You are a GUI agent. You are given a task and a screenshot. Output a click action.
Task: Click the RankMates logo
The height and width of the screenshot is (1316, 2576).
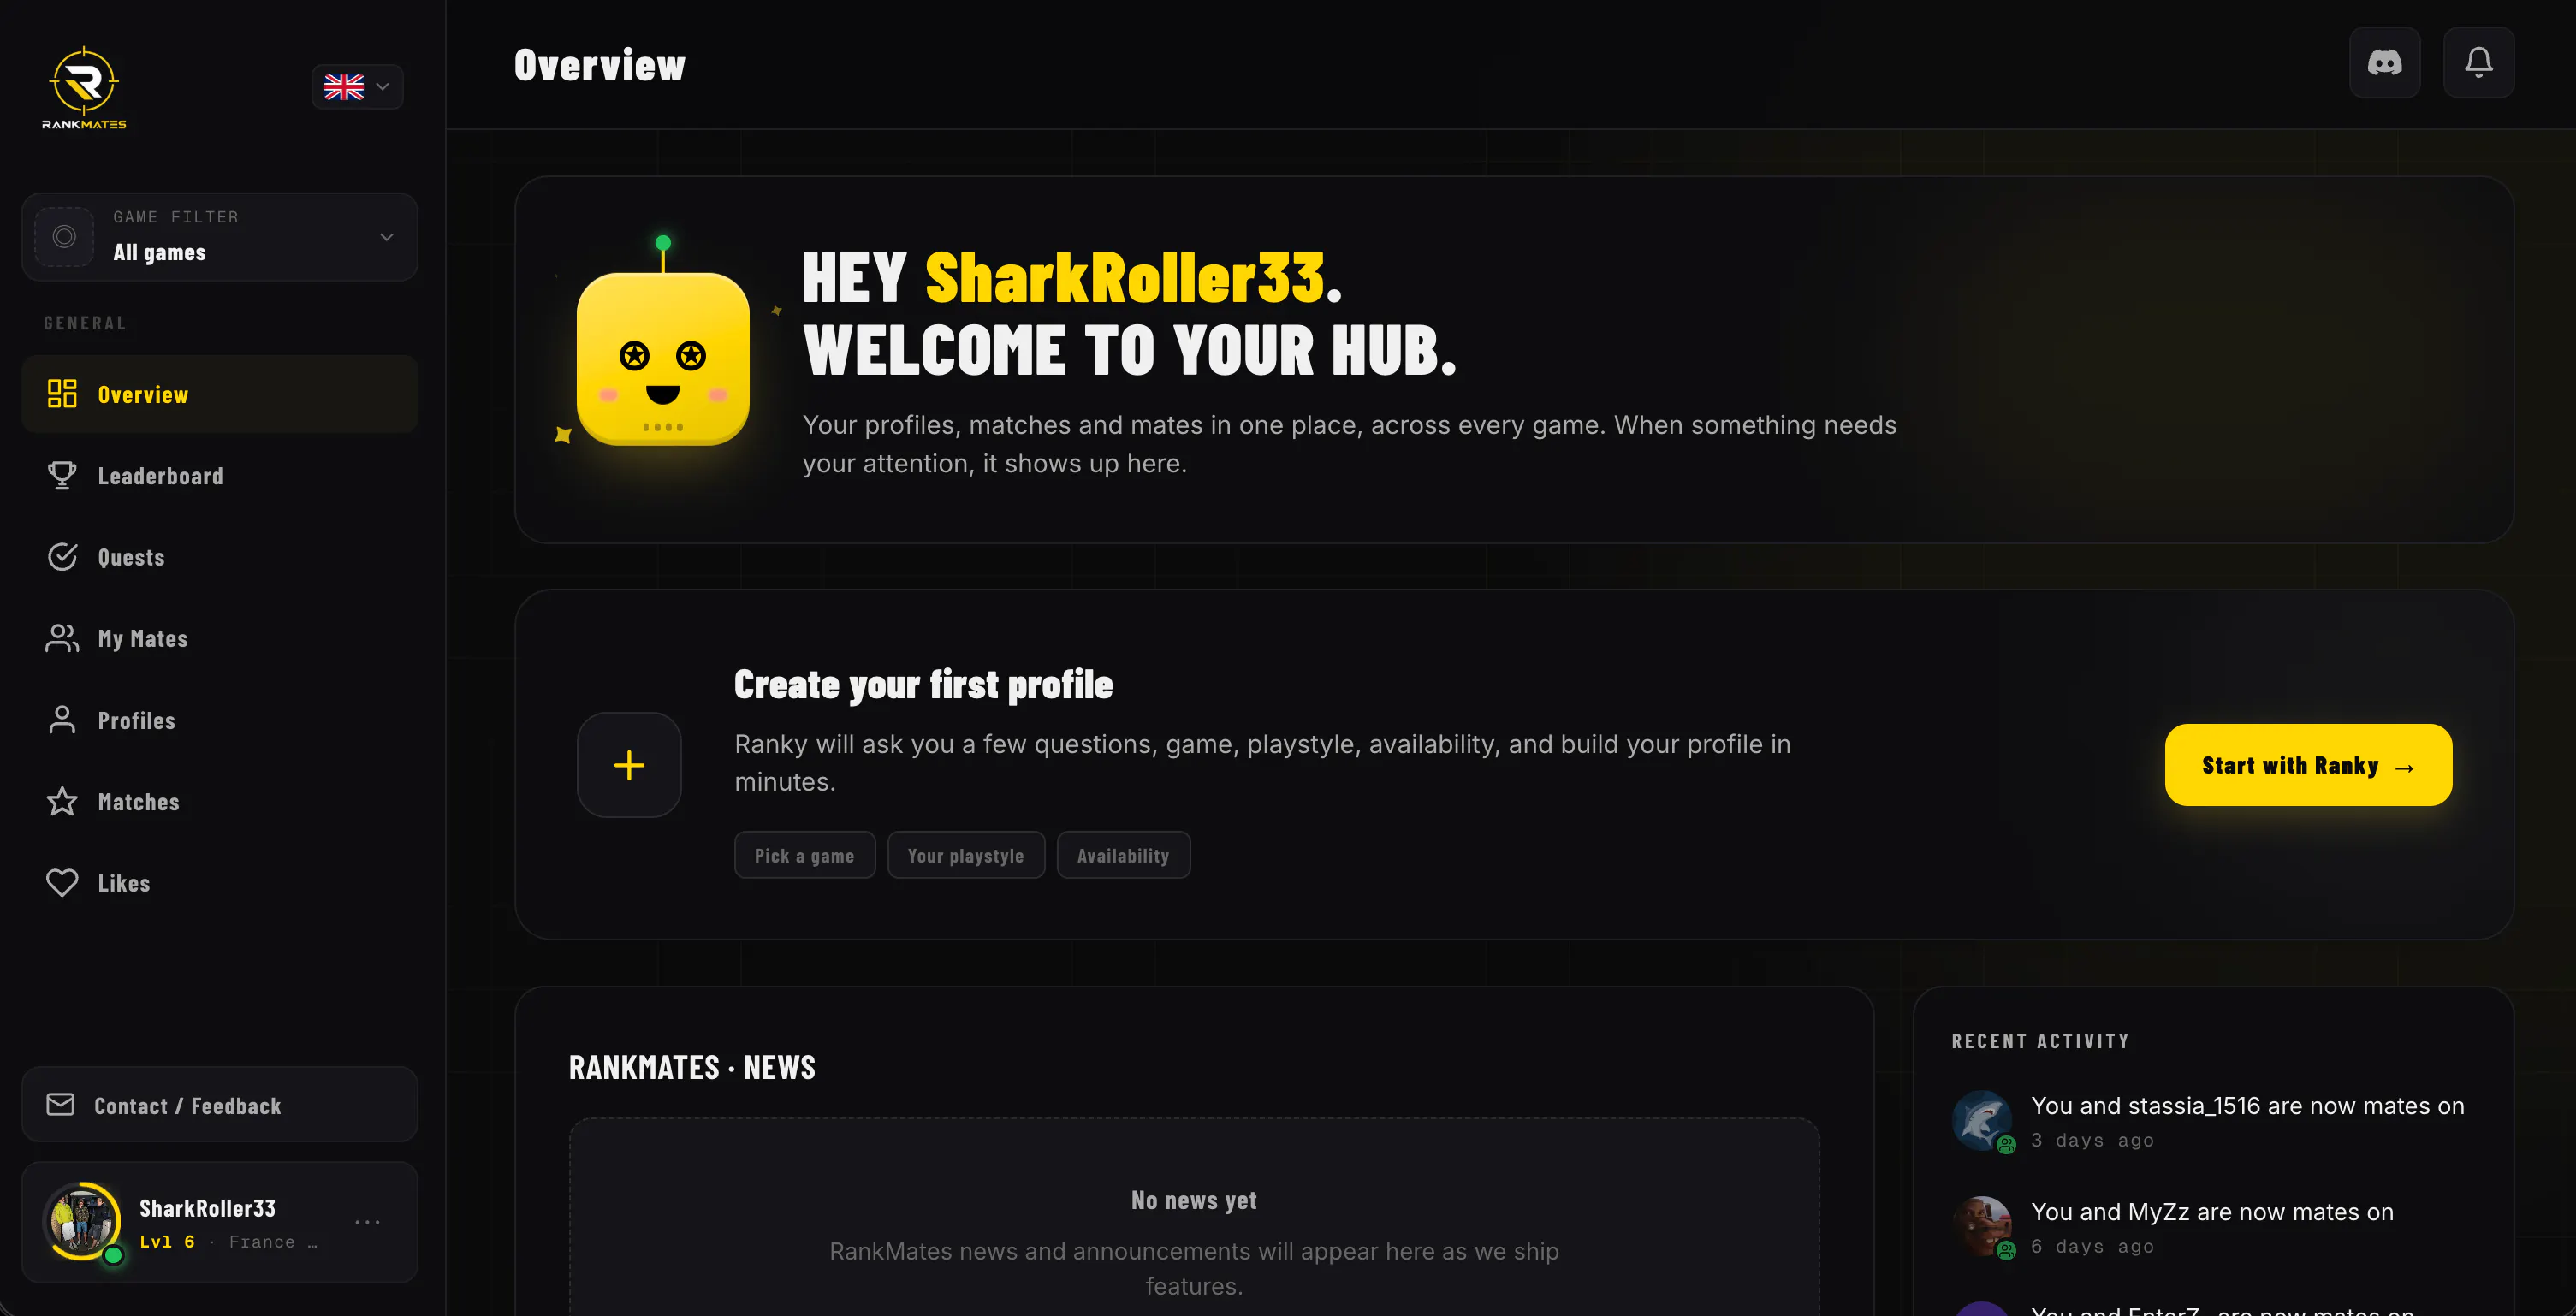84,88
